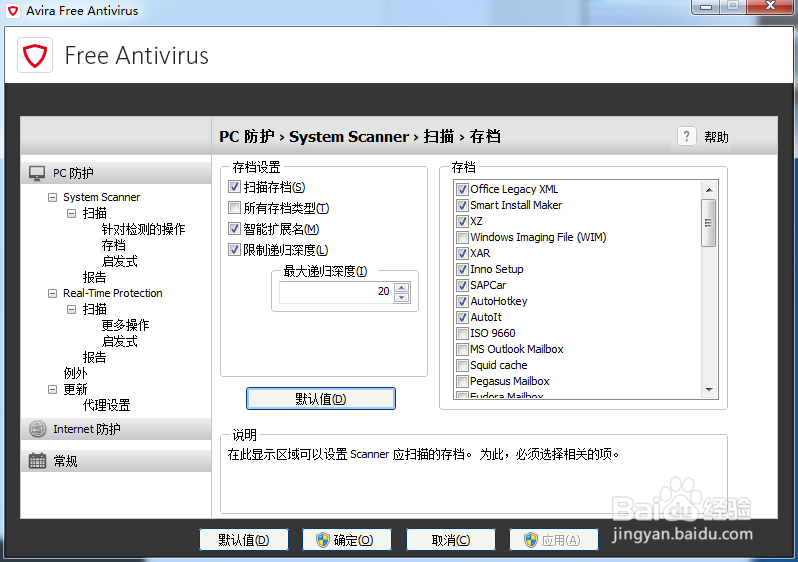Click 应用(A) apply button
The image size is (798, 562).
coord(554,540)
